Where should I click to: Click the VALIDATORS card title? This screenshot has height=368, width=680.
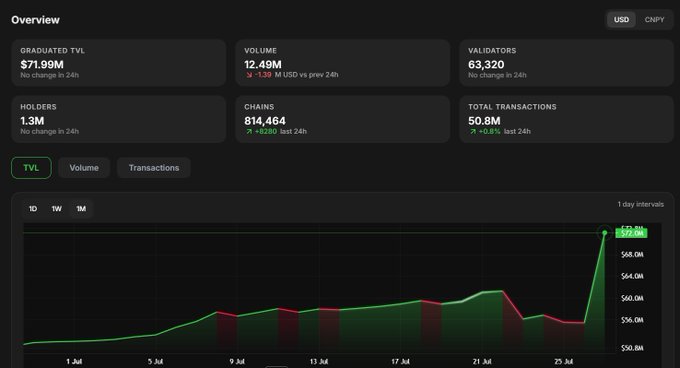click(x=492, y=51)
